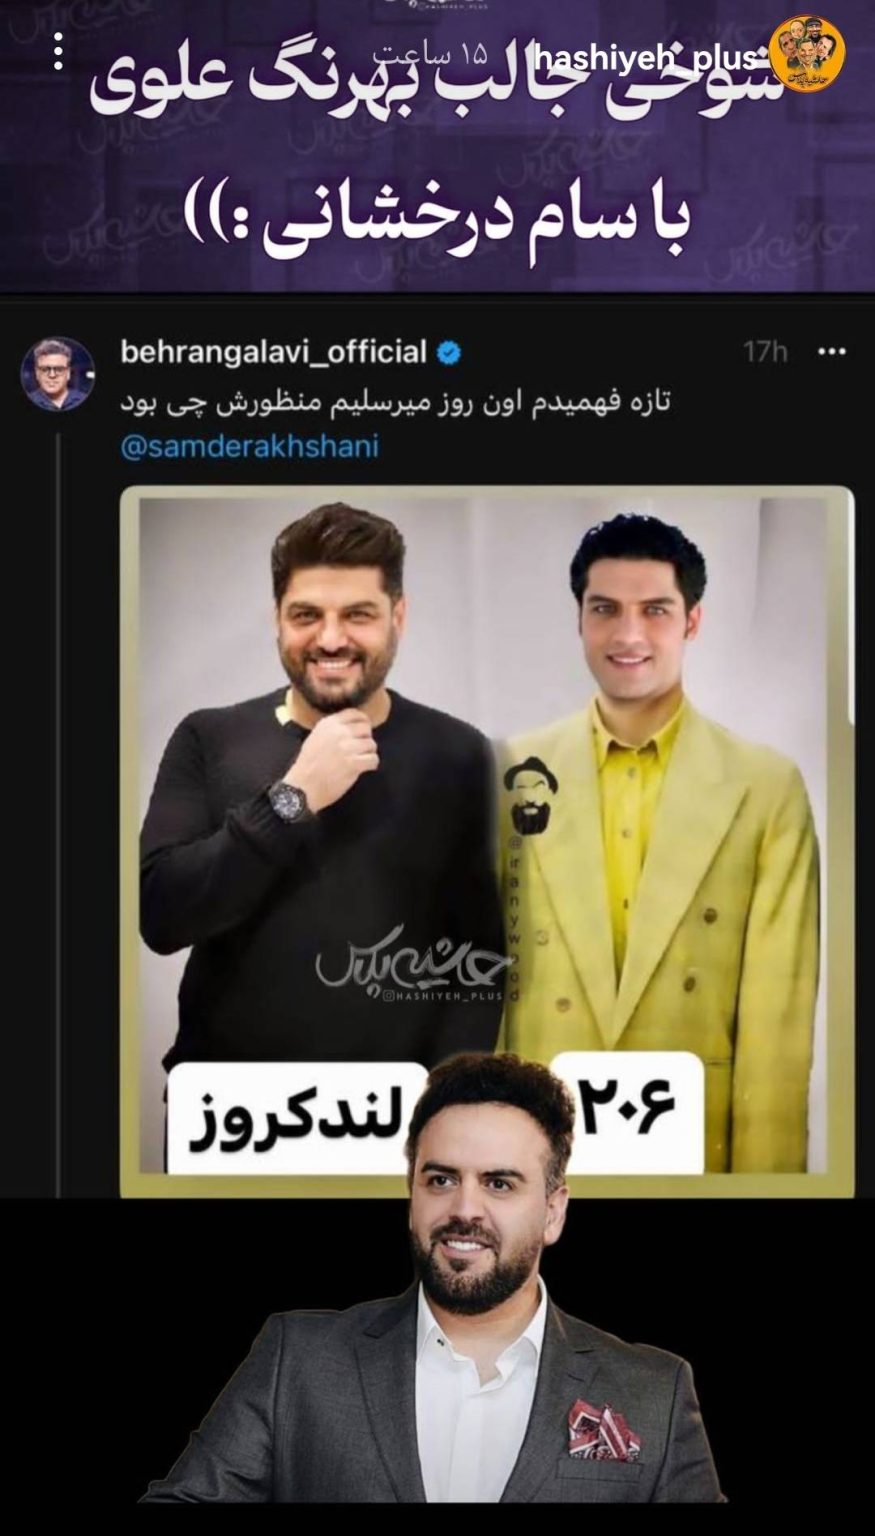The width and height of the screenshot is (875, 1536).
Task: Tap the hashiyeh_plus profile avatar
Action: click(x=812, y=56)
